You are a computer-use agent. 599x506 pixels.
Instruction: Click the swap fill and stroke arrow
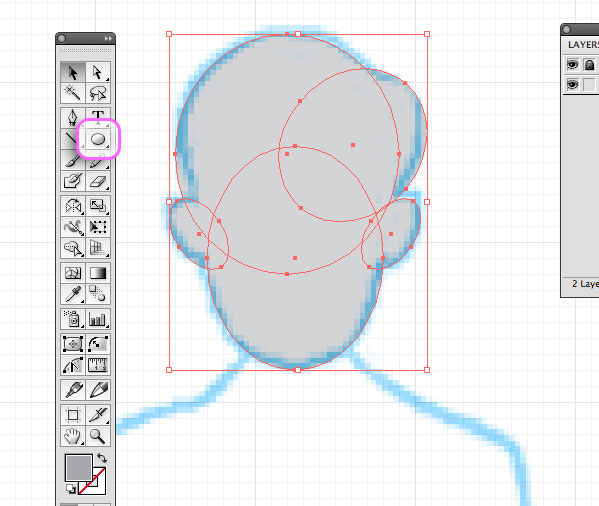(x=102, y=458)
